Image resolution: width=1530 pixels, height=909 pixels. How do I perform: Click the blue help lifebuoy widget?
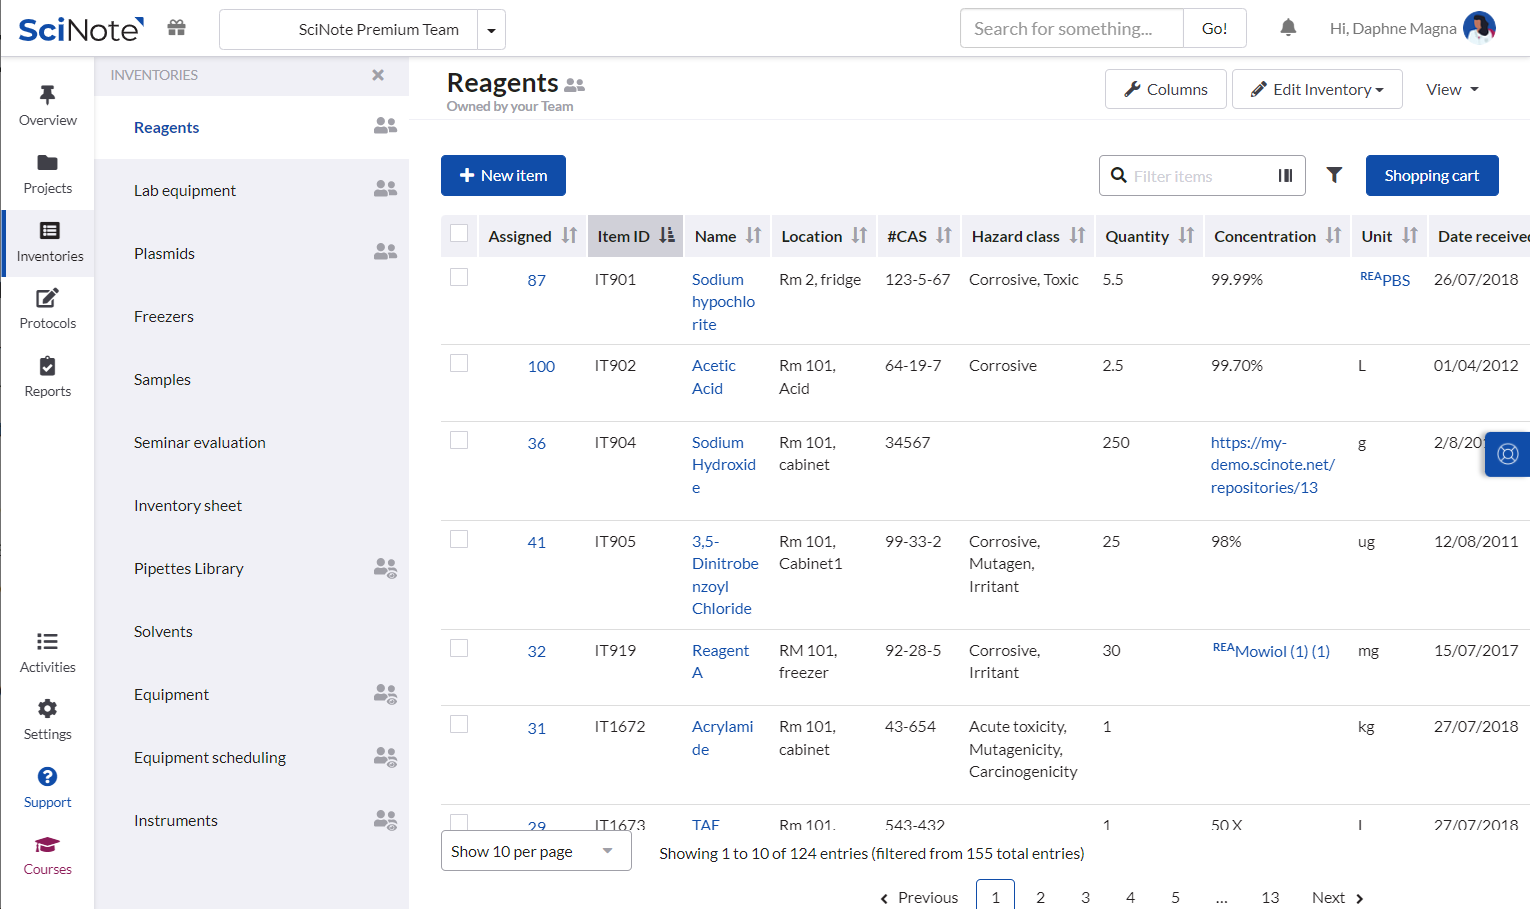tap(1507, 454)
